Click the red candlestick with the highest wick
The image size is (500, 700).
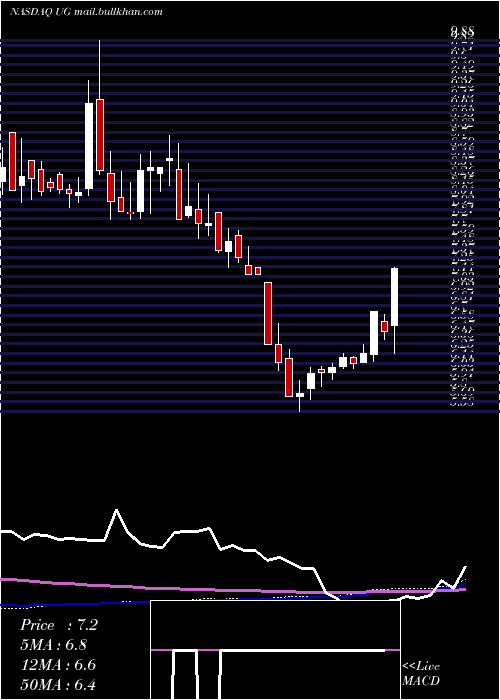[x=100, y=135]
